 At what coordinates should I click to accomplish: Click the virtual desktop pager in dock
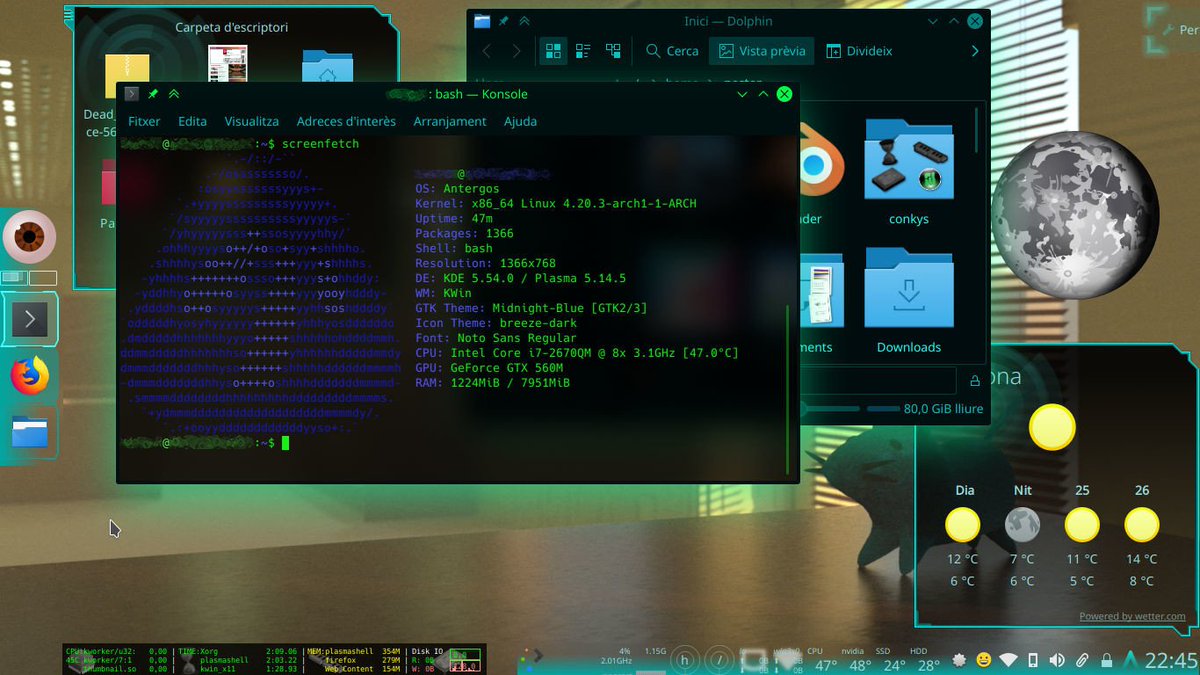point(29,277)
